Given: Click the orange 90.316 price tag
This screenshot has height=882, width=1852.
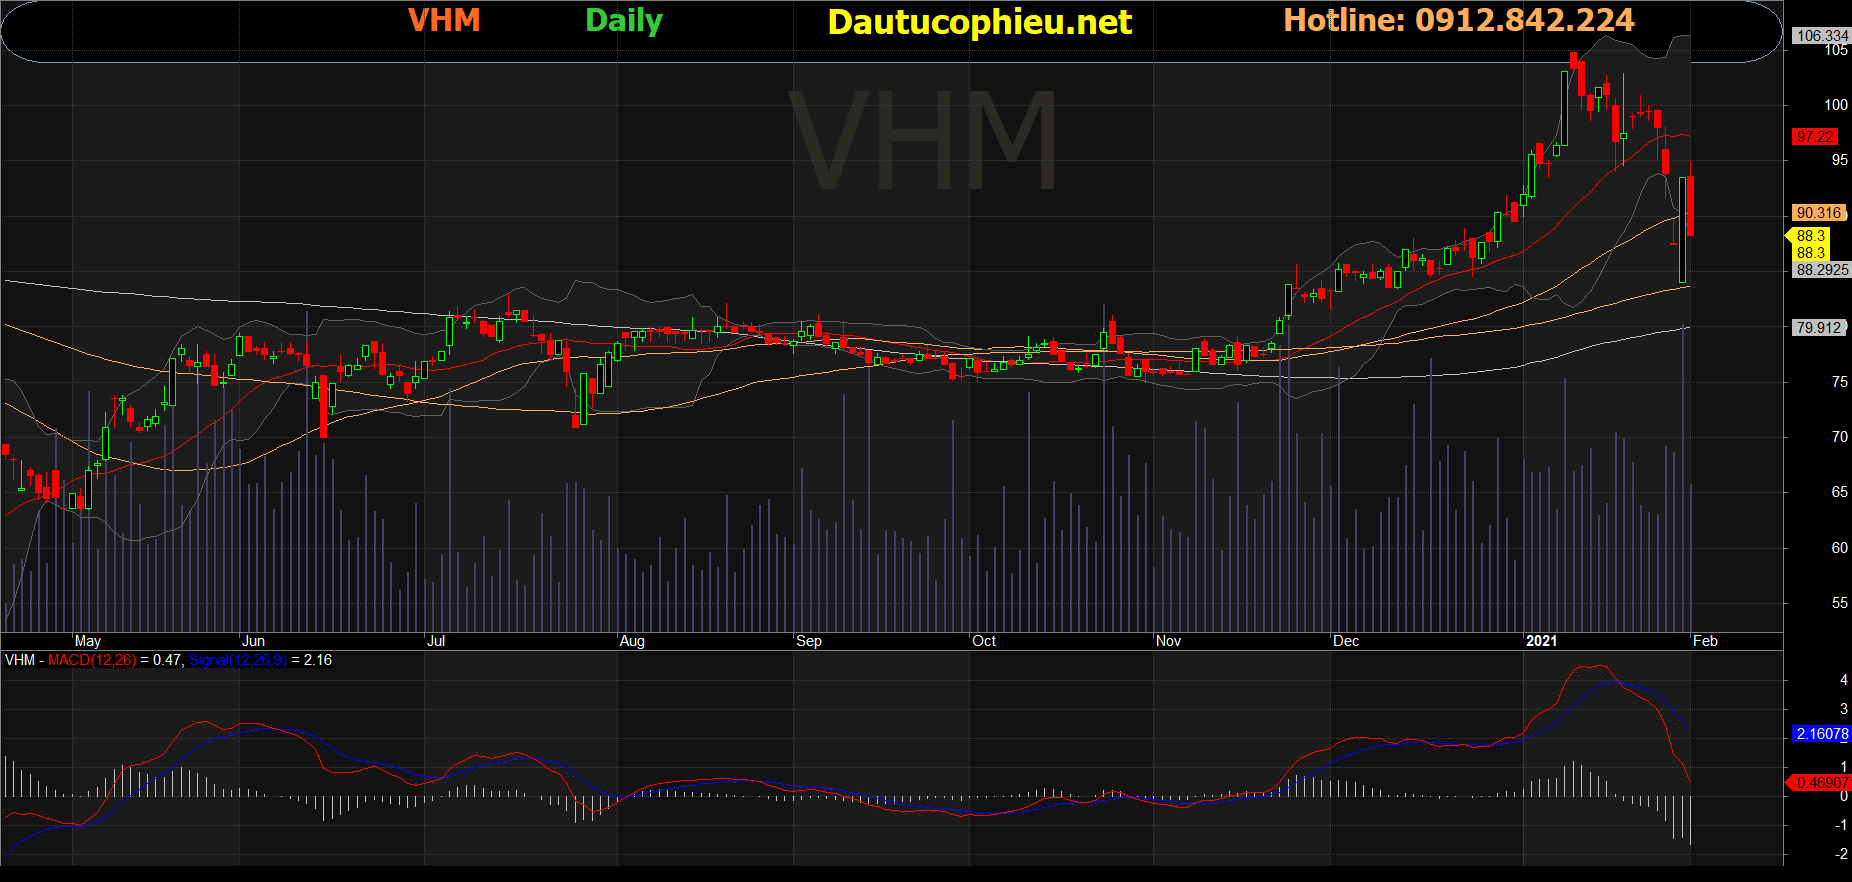Looking at the screenshot, I should pos(1818,213).
